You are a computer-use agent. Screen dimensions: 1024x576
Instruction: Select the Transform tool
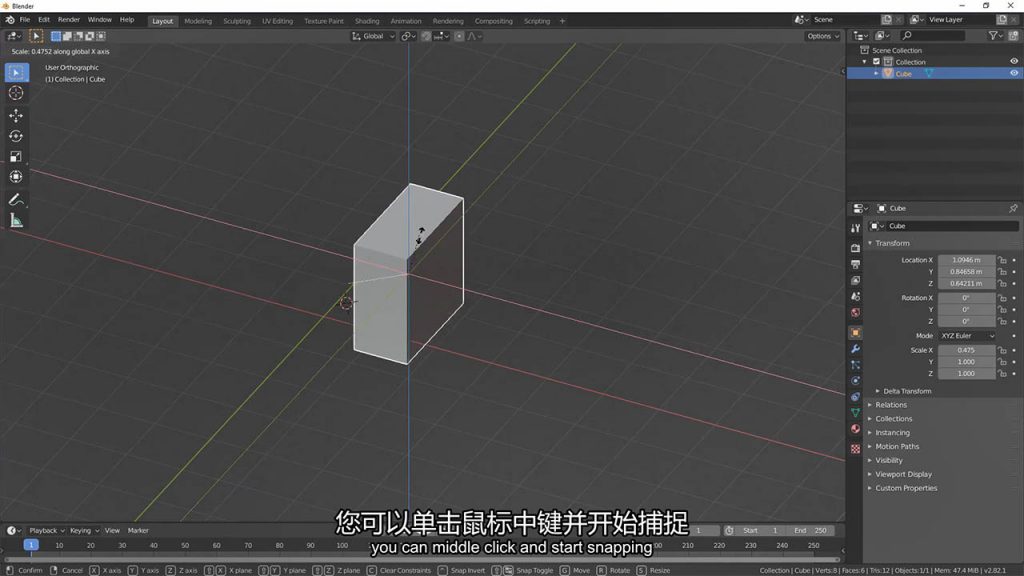click(16, 176)
